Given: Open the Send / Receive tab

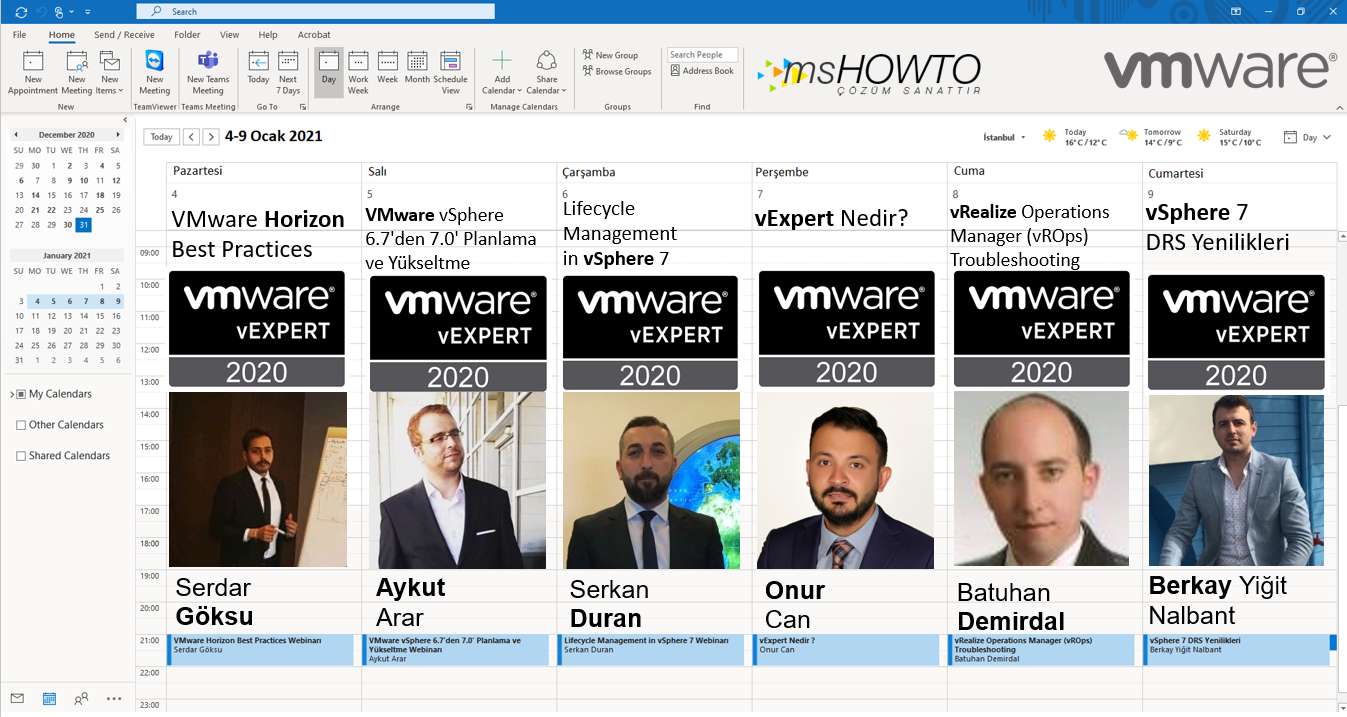Looking at the screenshot, I should [124, 35].
